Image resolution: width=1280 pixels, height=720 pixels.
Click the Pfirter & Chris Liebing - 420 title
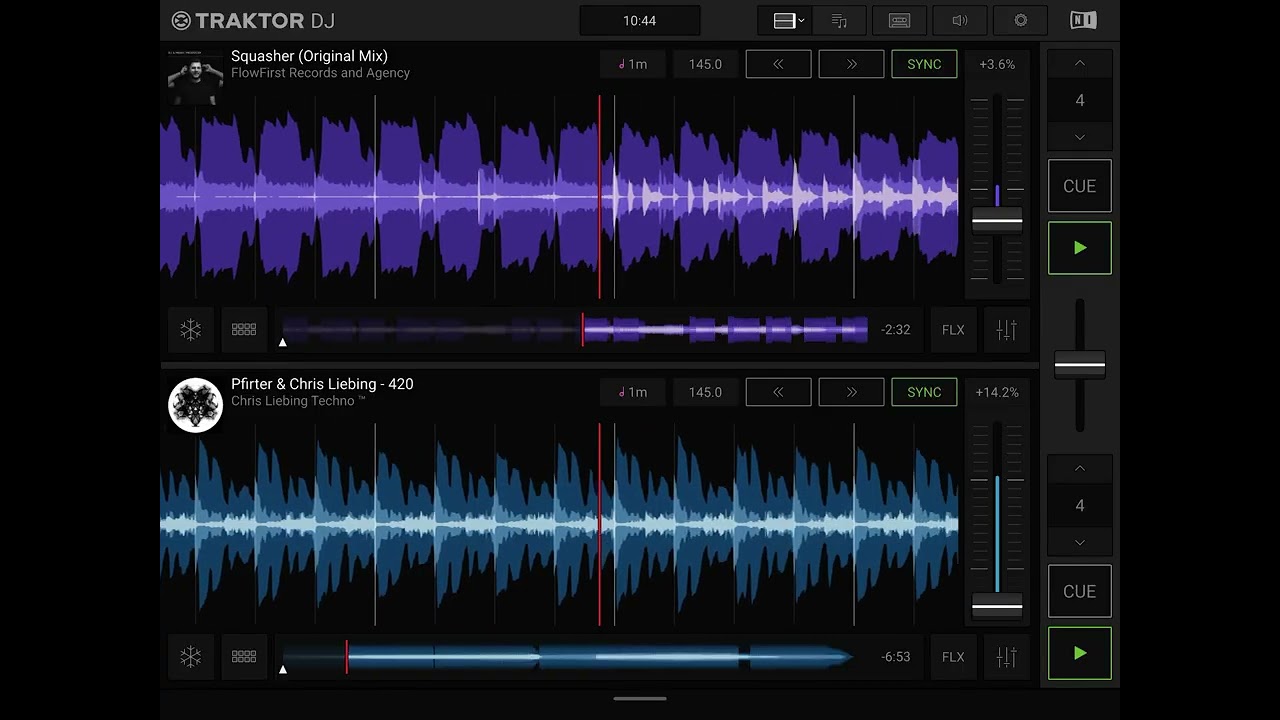322,384
